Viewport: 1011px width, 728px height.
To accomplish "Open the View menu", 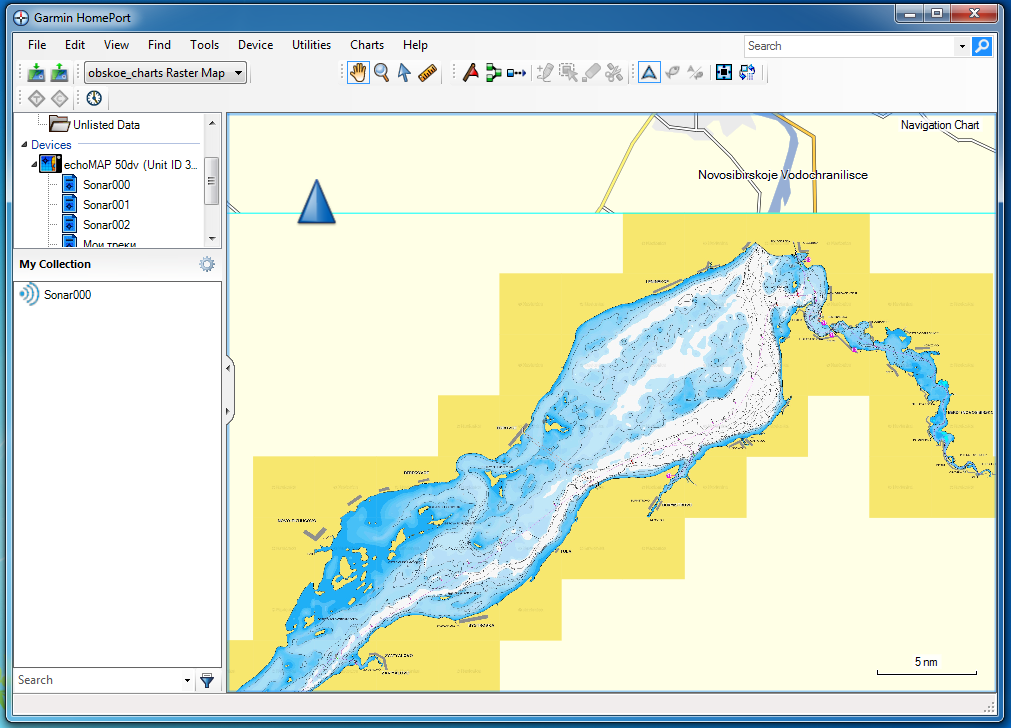I will click(x=116, y=45).
